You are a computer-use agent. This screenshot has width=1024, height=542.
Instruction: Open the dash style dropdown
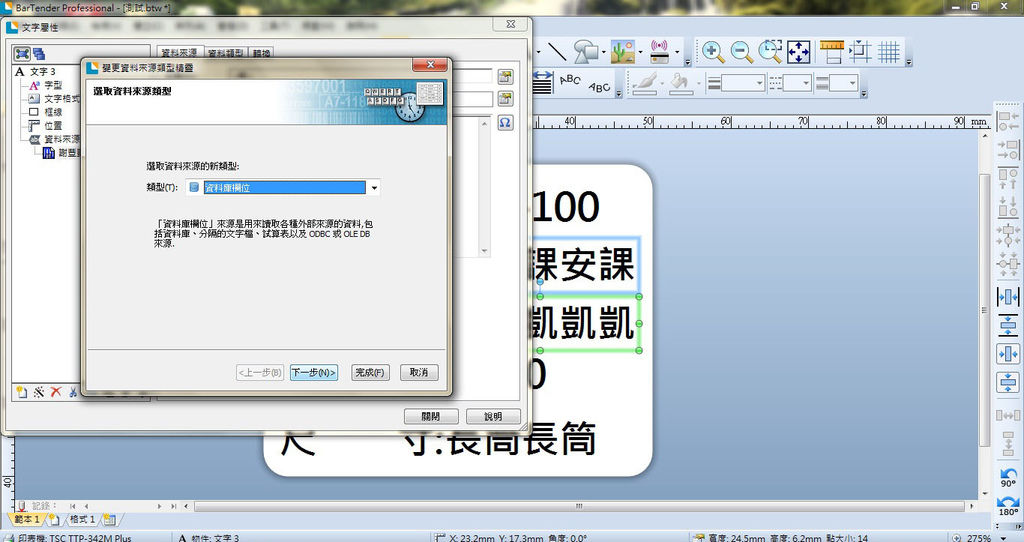(x=805, y=83)
